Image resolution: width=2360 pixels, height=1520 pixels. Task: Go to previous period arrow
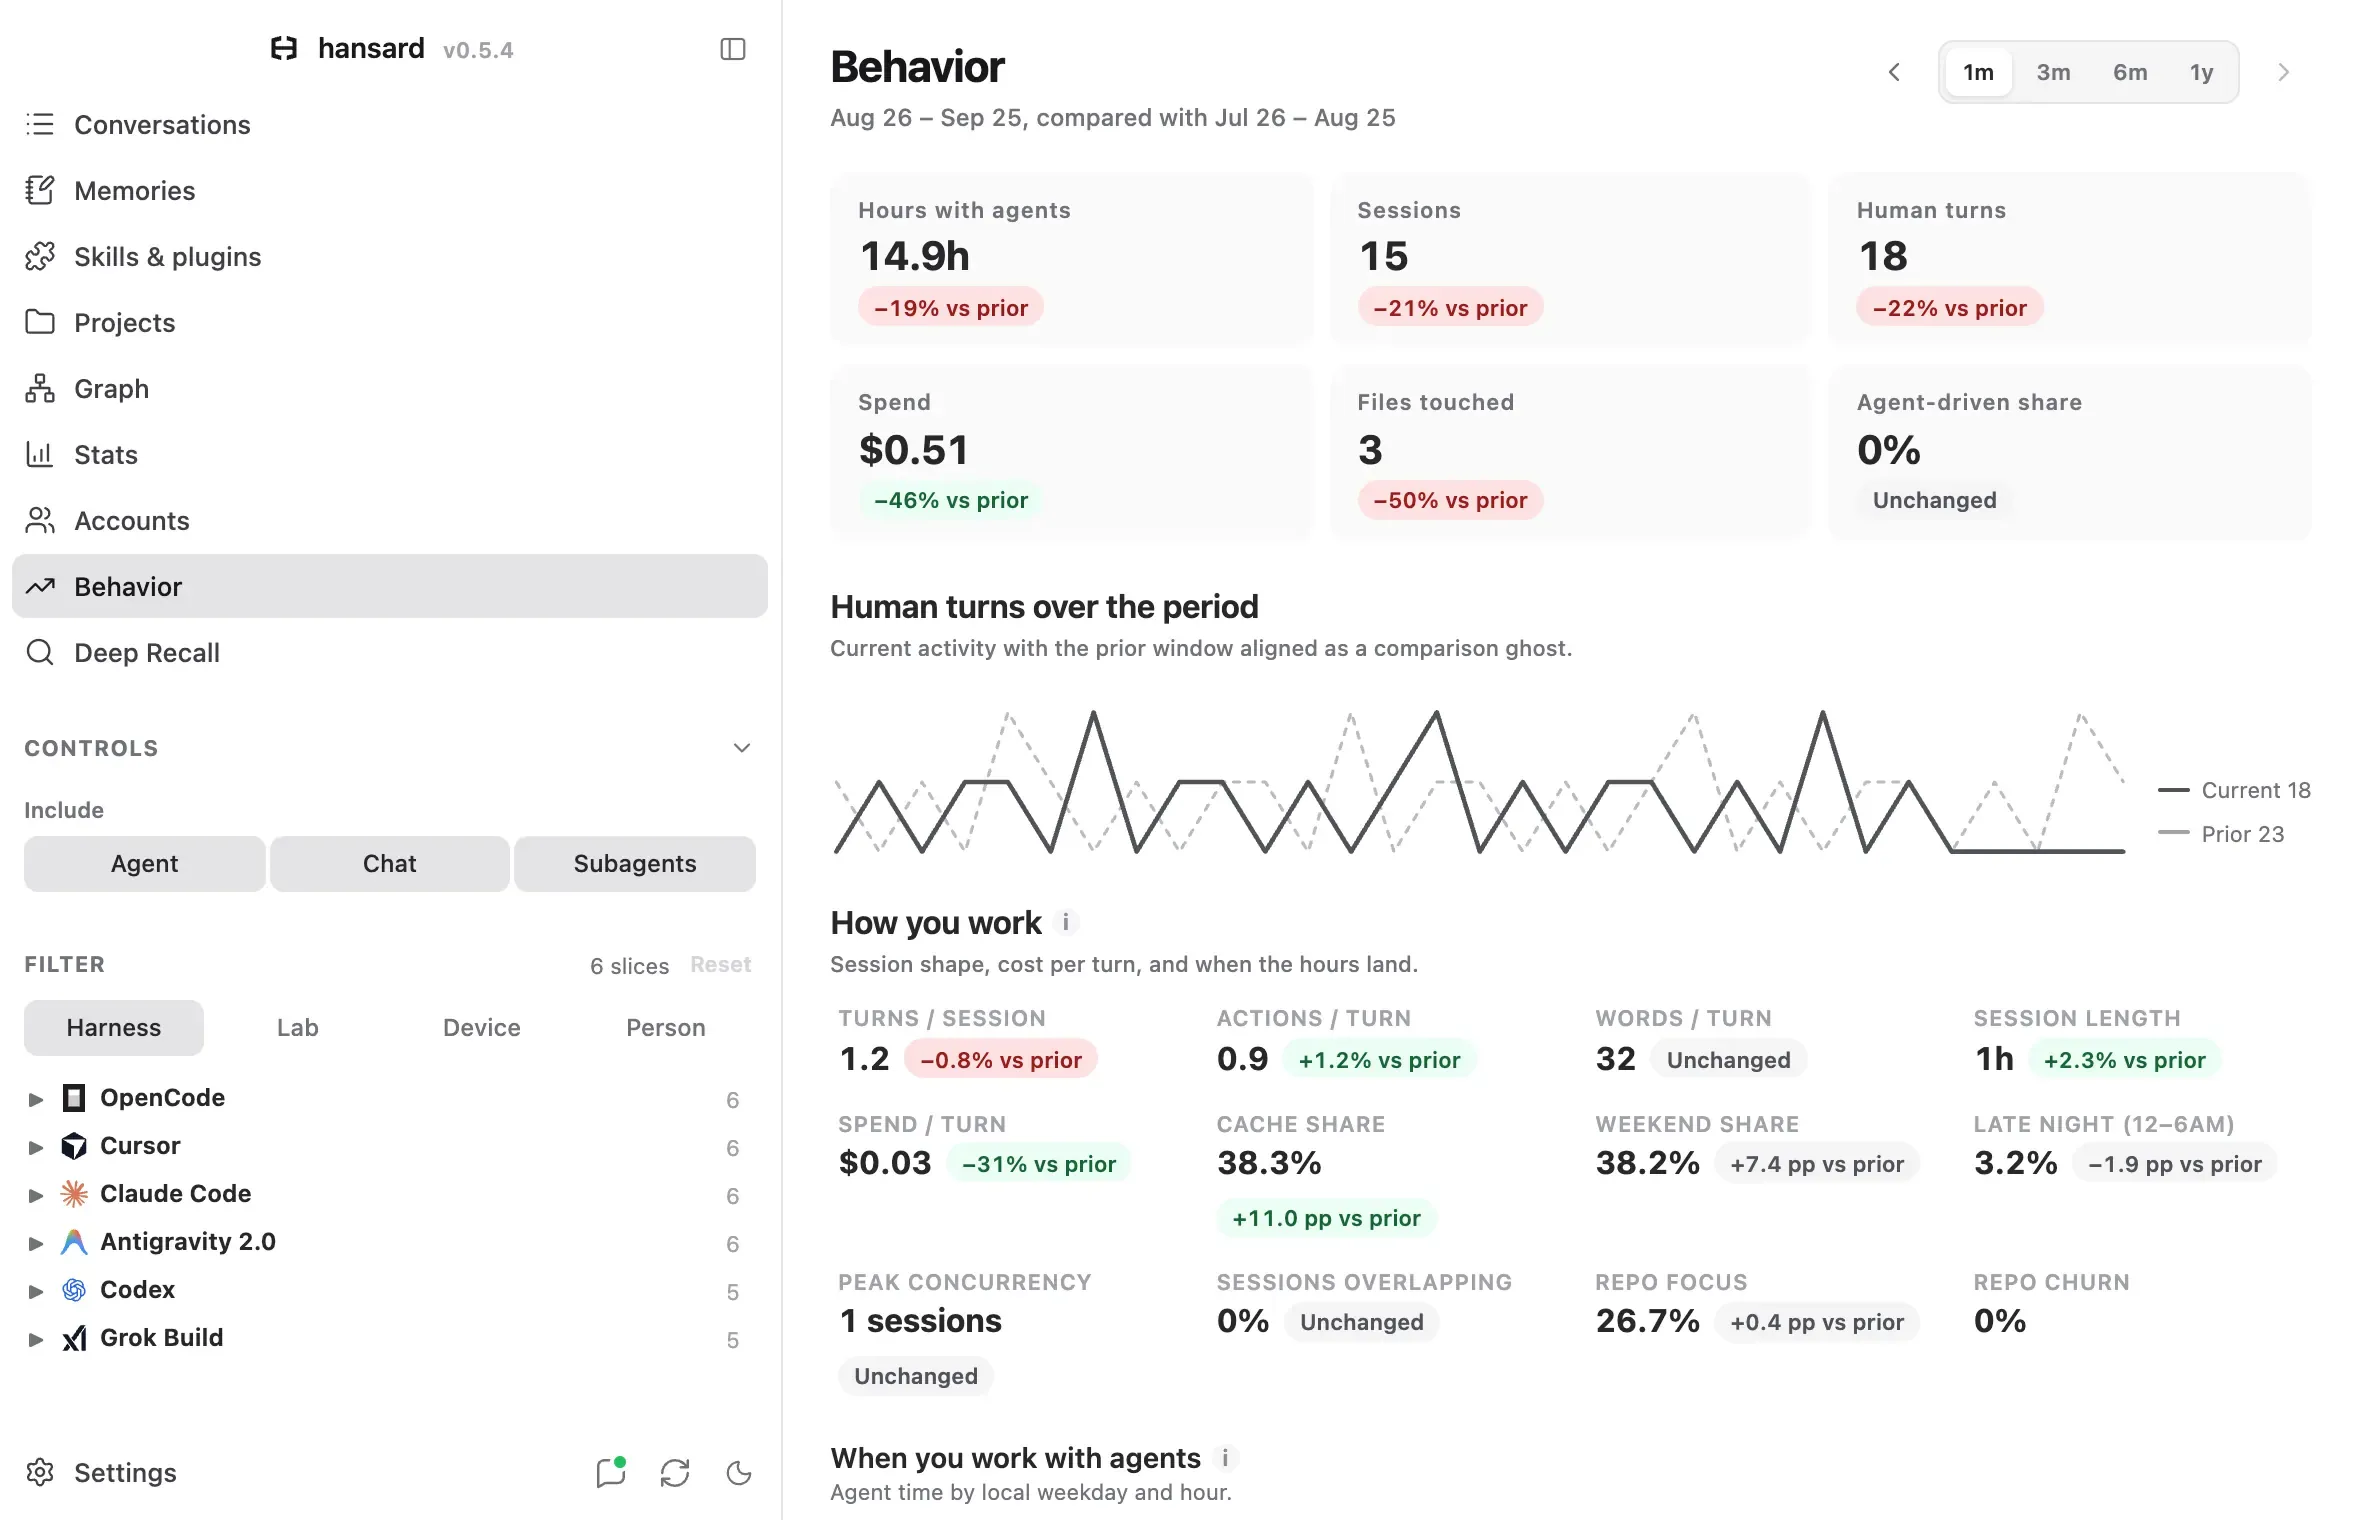pyautogui.click(x=1894, y=72)
